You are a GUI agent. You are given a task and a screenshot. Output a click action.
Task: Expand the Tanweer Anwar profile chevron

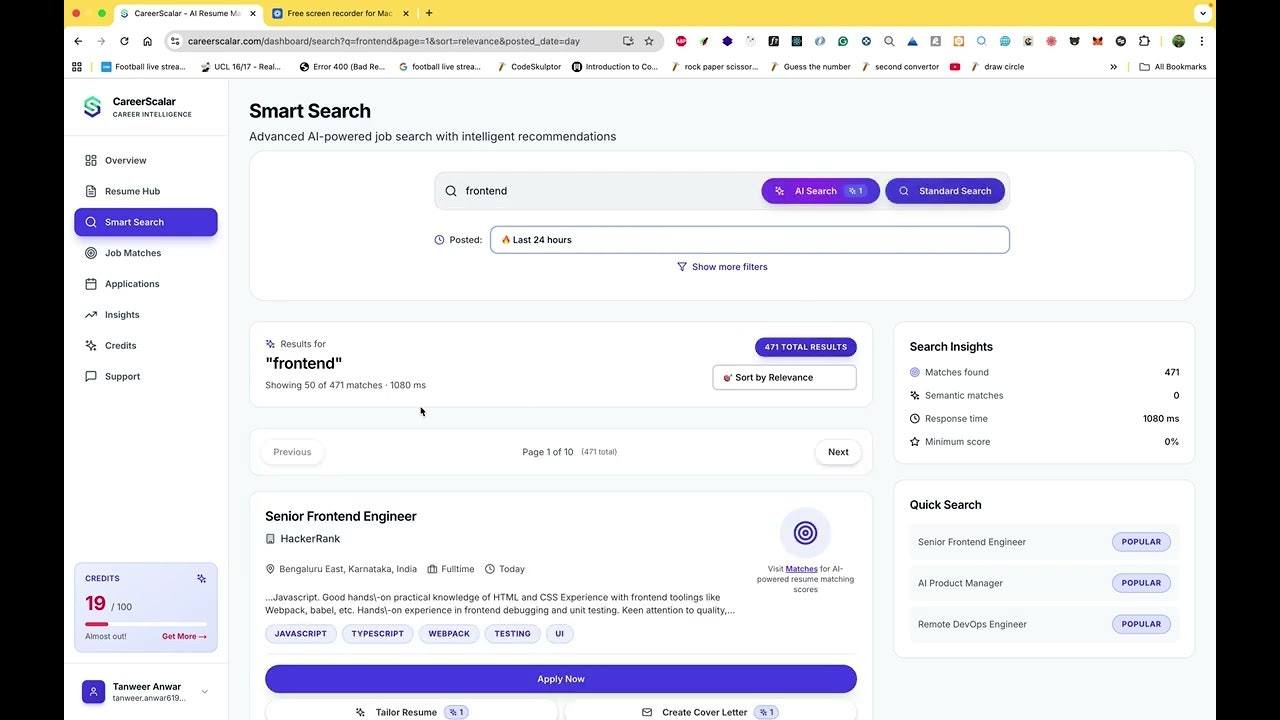pyautogui.click(x=204, y=691)
